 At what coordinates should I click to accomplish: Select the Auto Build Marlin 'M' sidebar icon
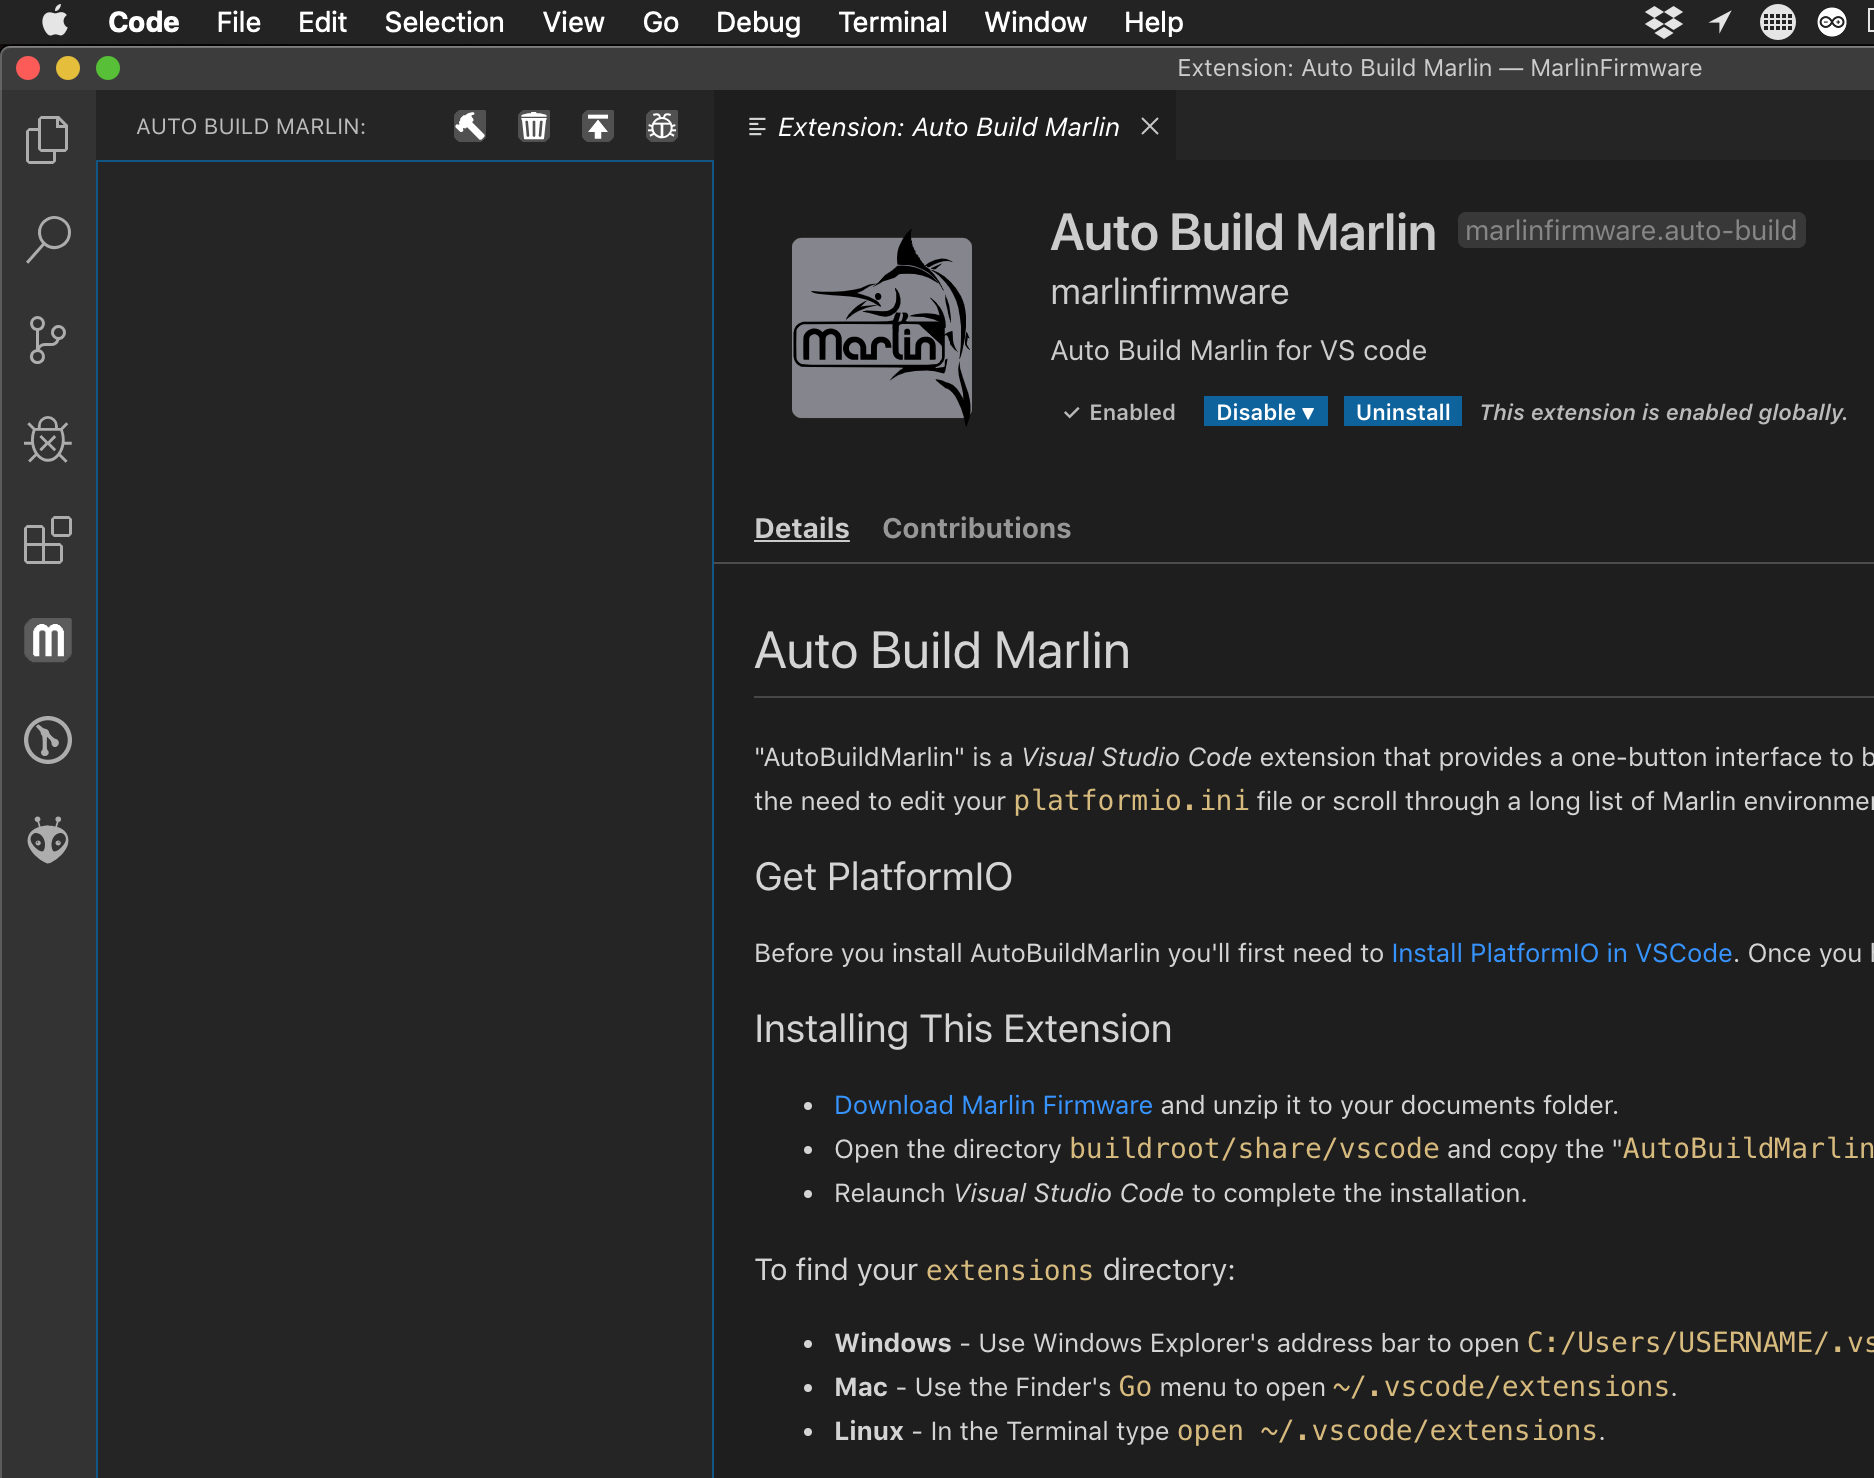tap(47, 640)
